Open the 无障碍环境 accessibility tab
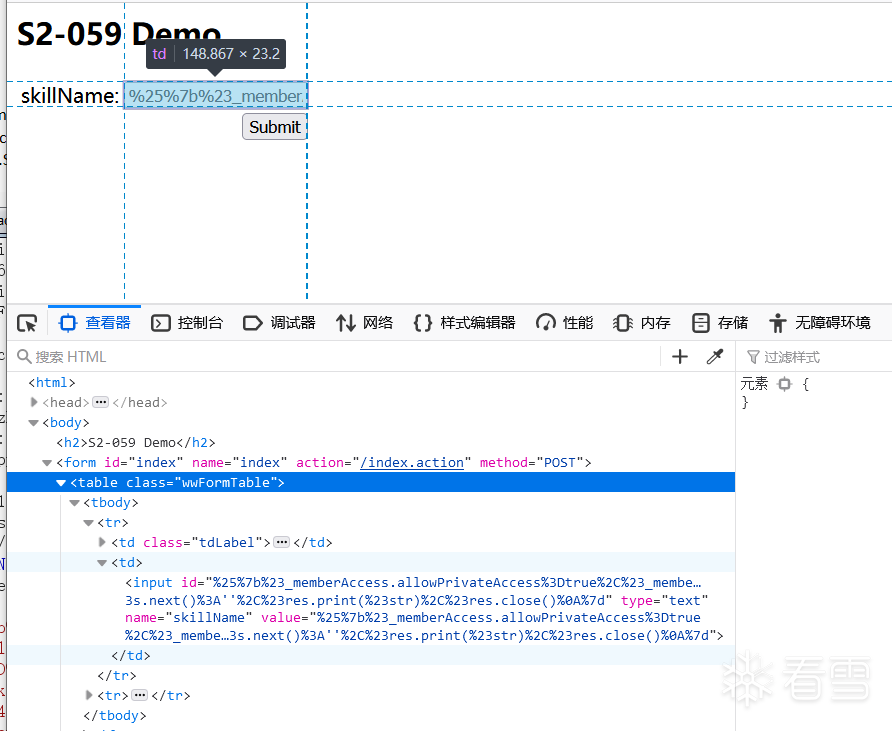Image resolution: width=892 pixels, height=731 pixels. [820, 323]
